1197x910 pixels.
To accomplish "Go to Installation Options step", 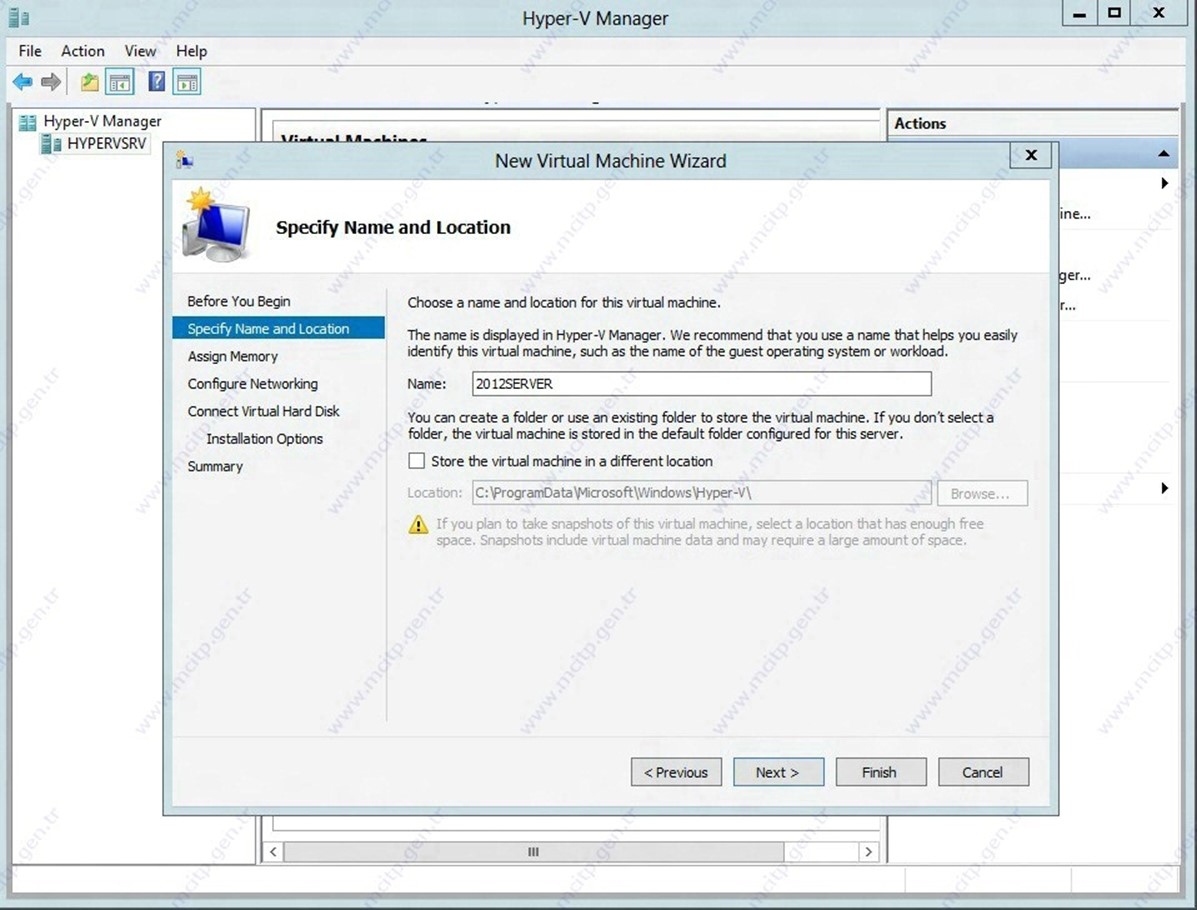I will pos(264,439).
